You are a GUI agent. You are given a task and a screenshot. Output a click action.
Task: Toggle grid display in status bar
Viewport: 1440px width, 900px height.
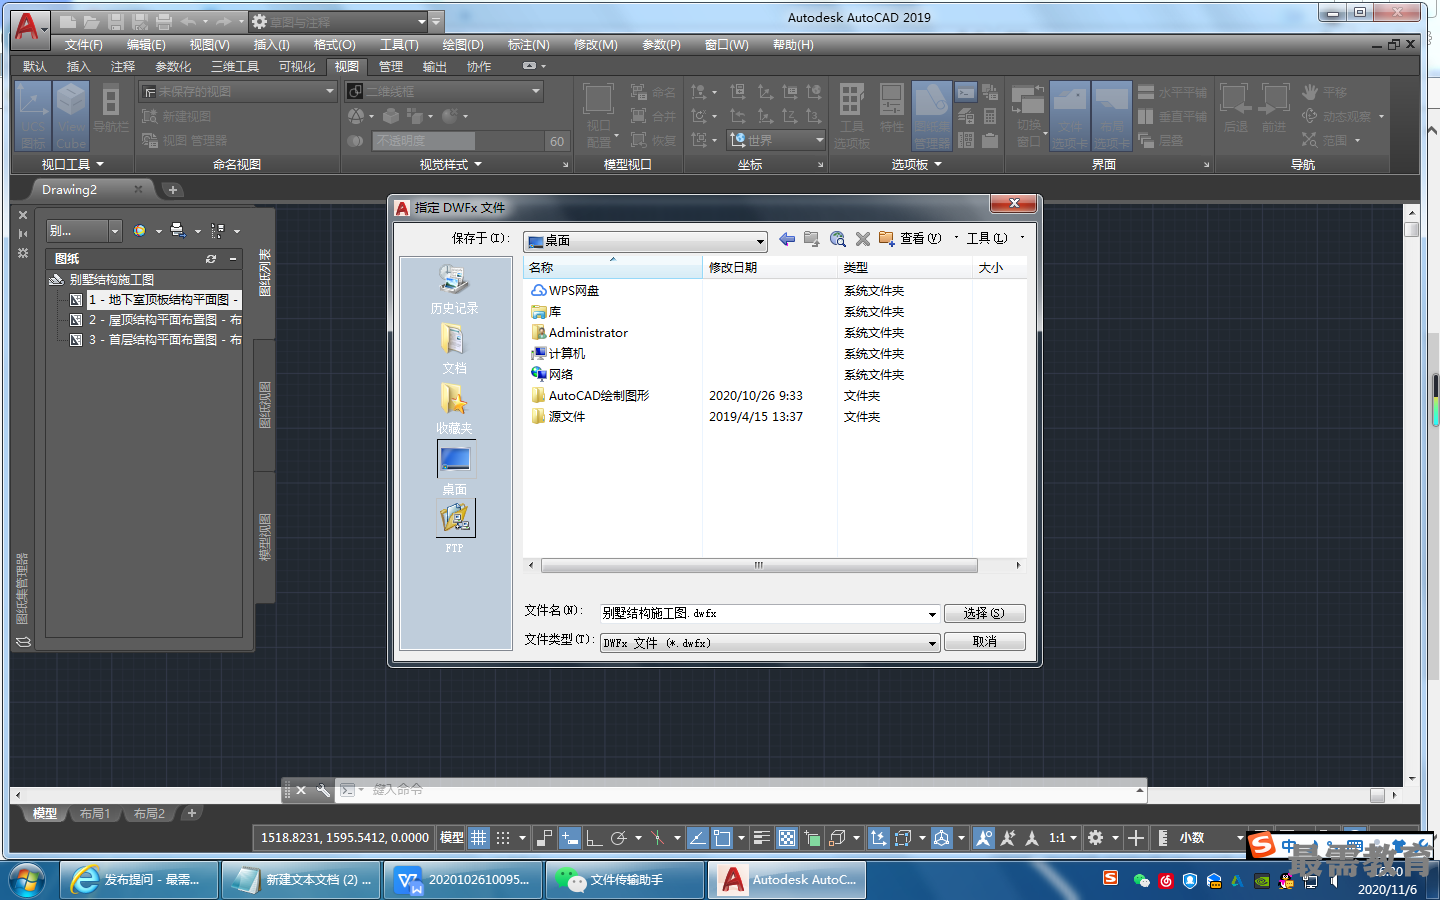pos(479,838)
